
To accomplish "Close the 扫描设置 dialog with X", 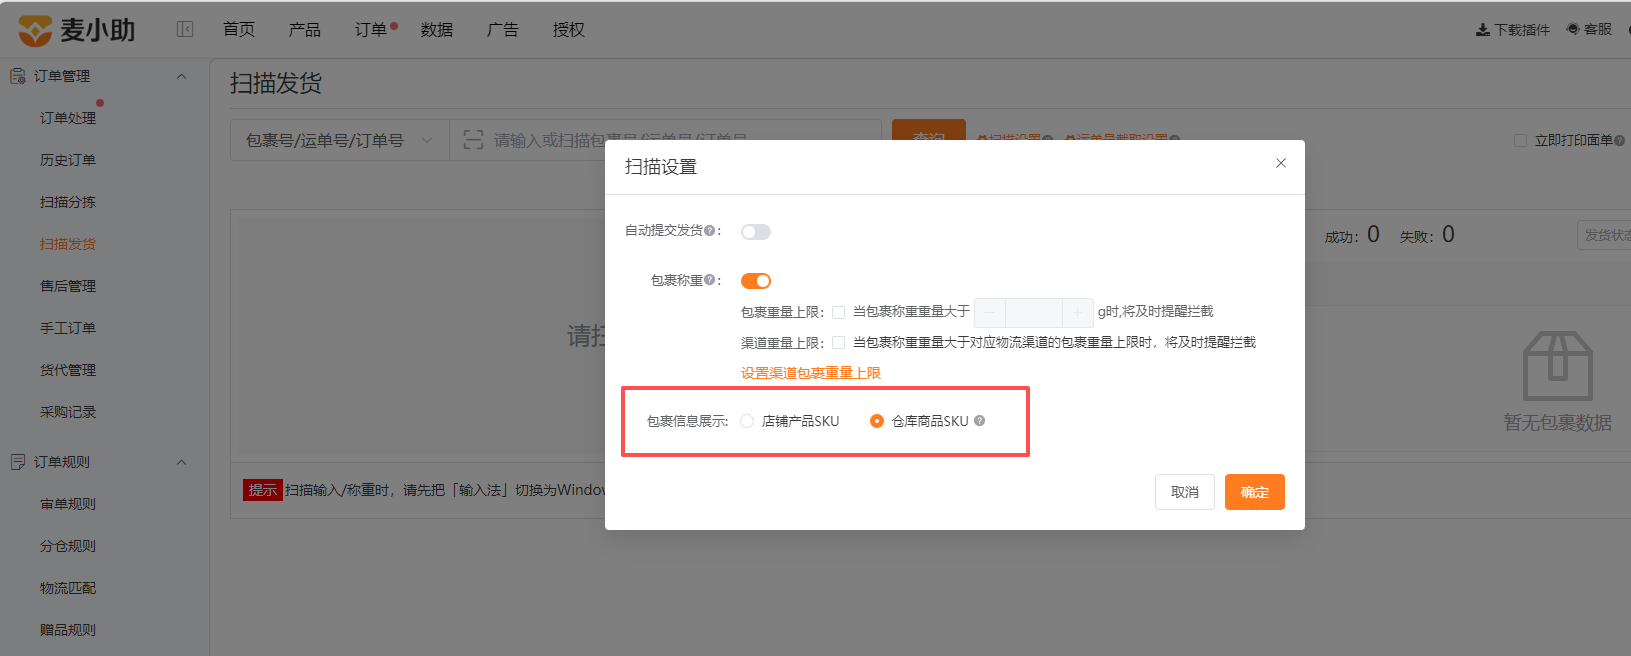I will 1281,163.
